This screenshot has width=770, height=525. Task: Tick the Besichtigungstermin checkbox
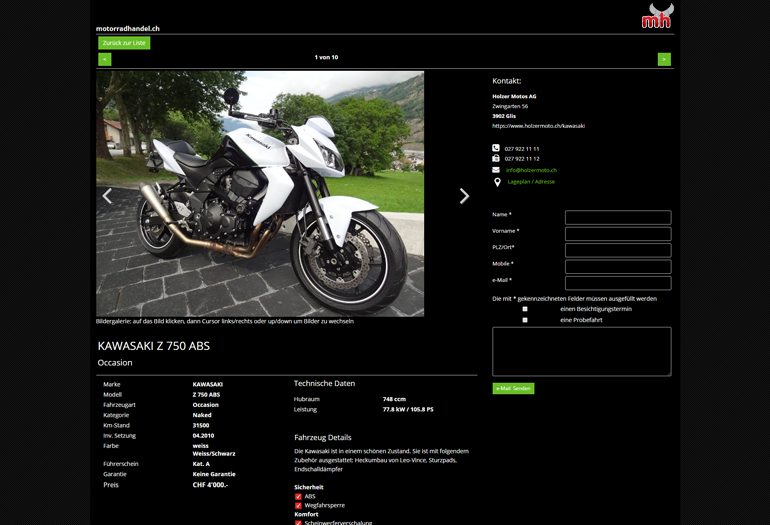pyautogui.click(x=525, y=309)
